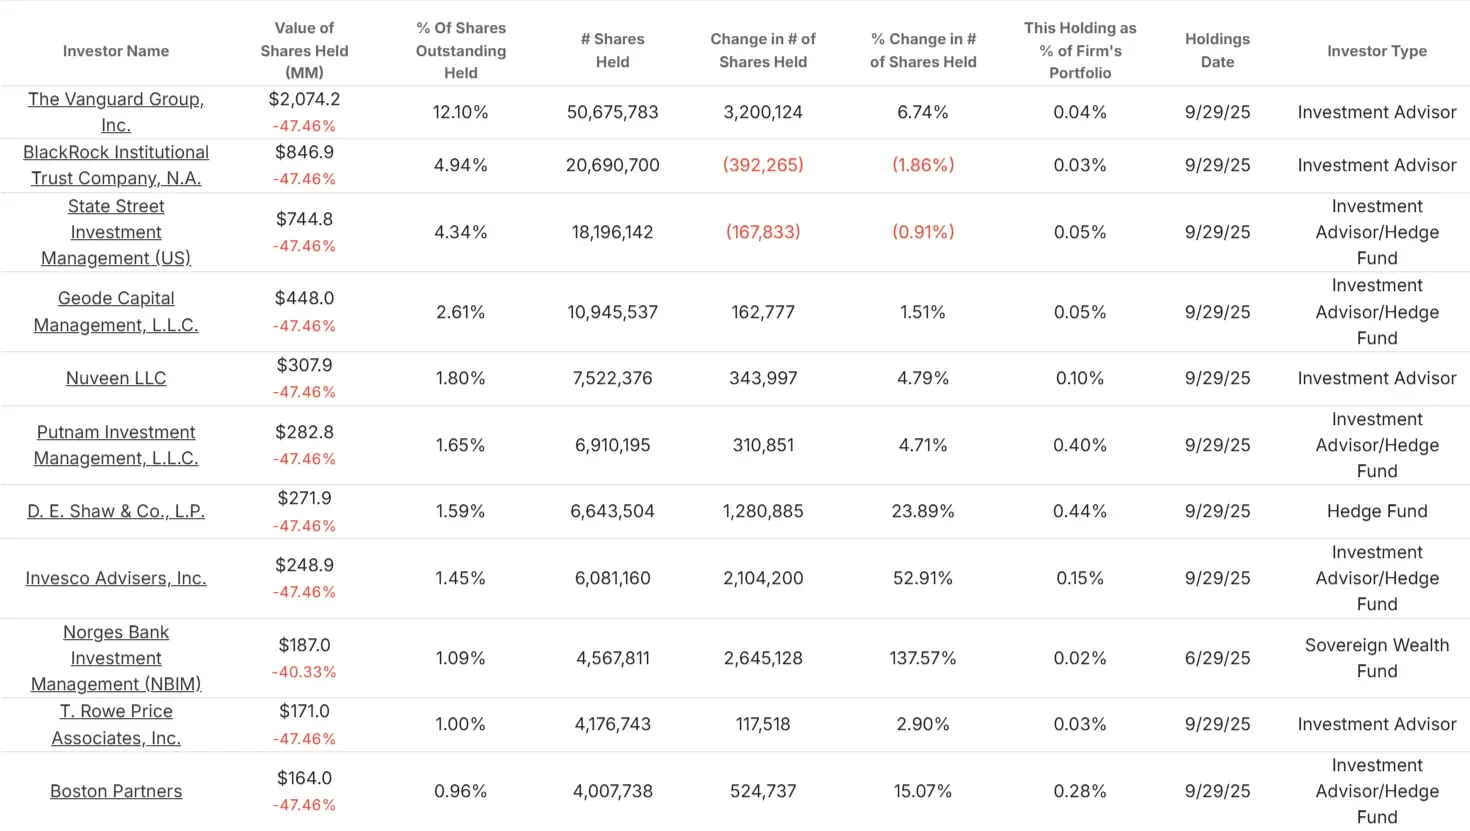
Task: Click the This Holding as % of Firm's Portfolio header
Action: [x=1080, y=50]
